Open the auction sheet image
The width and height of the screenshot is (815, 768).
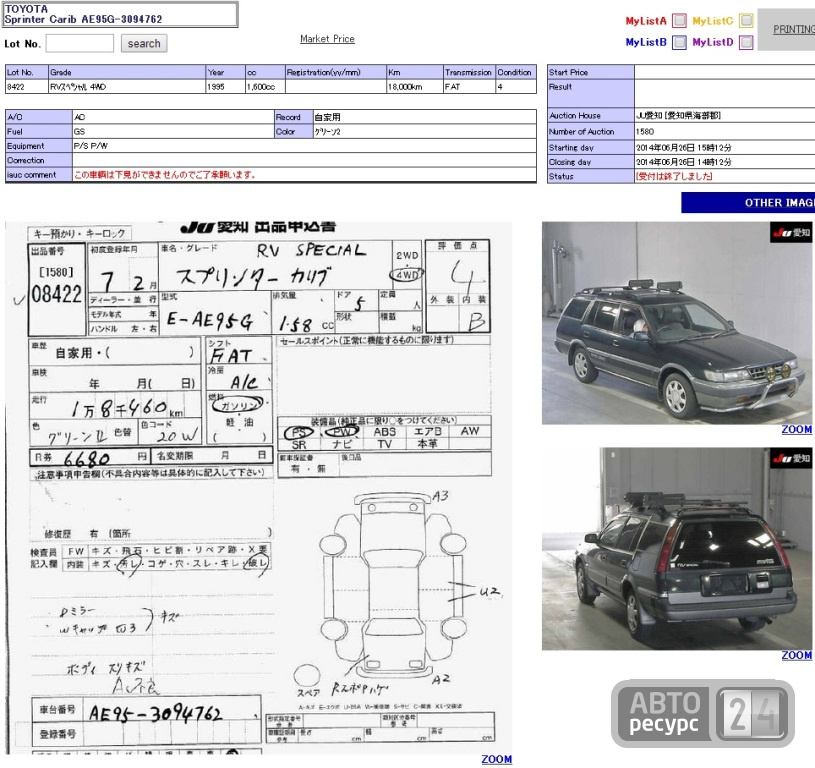click(x=259, y=487)
